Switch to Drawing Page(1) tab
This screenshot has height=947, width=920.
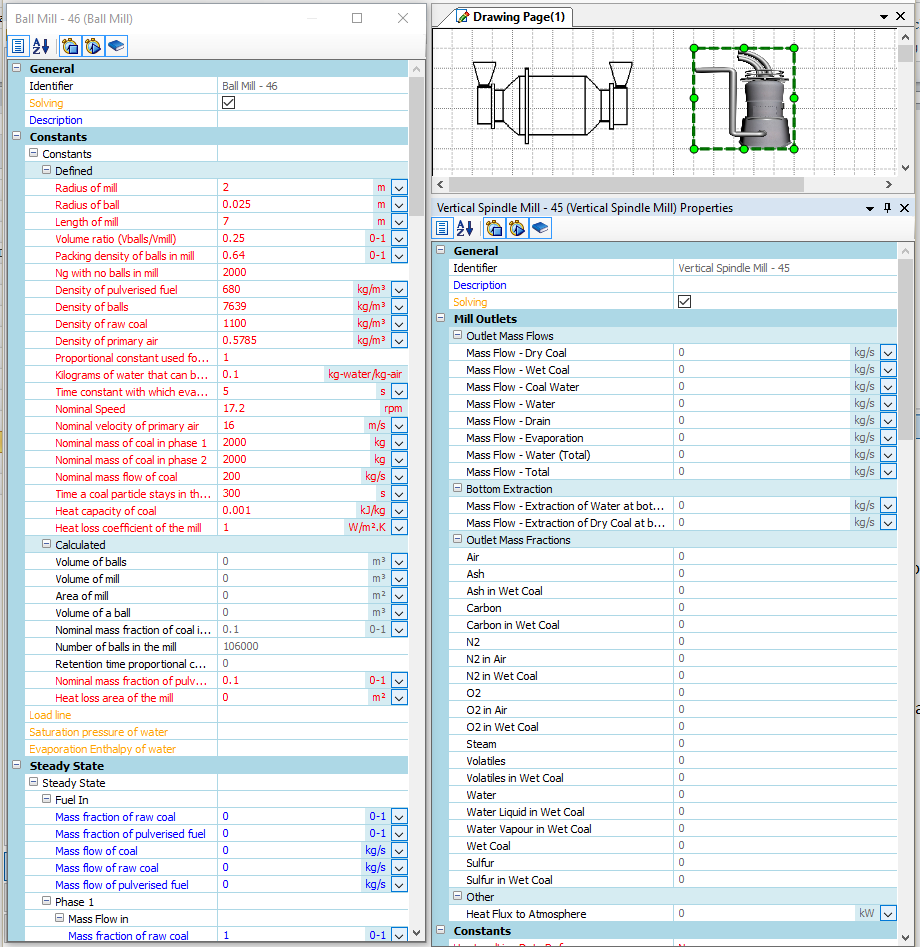click(x=518, y=17)
